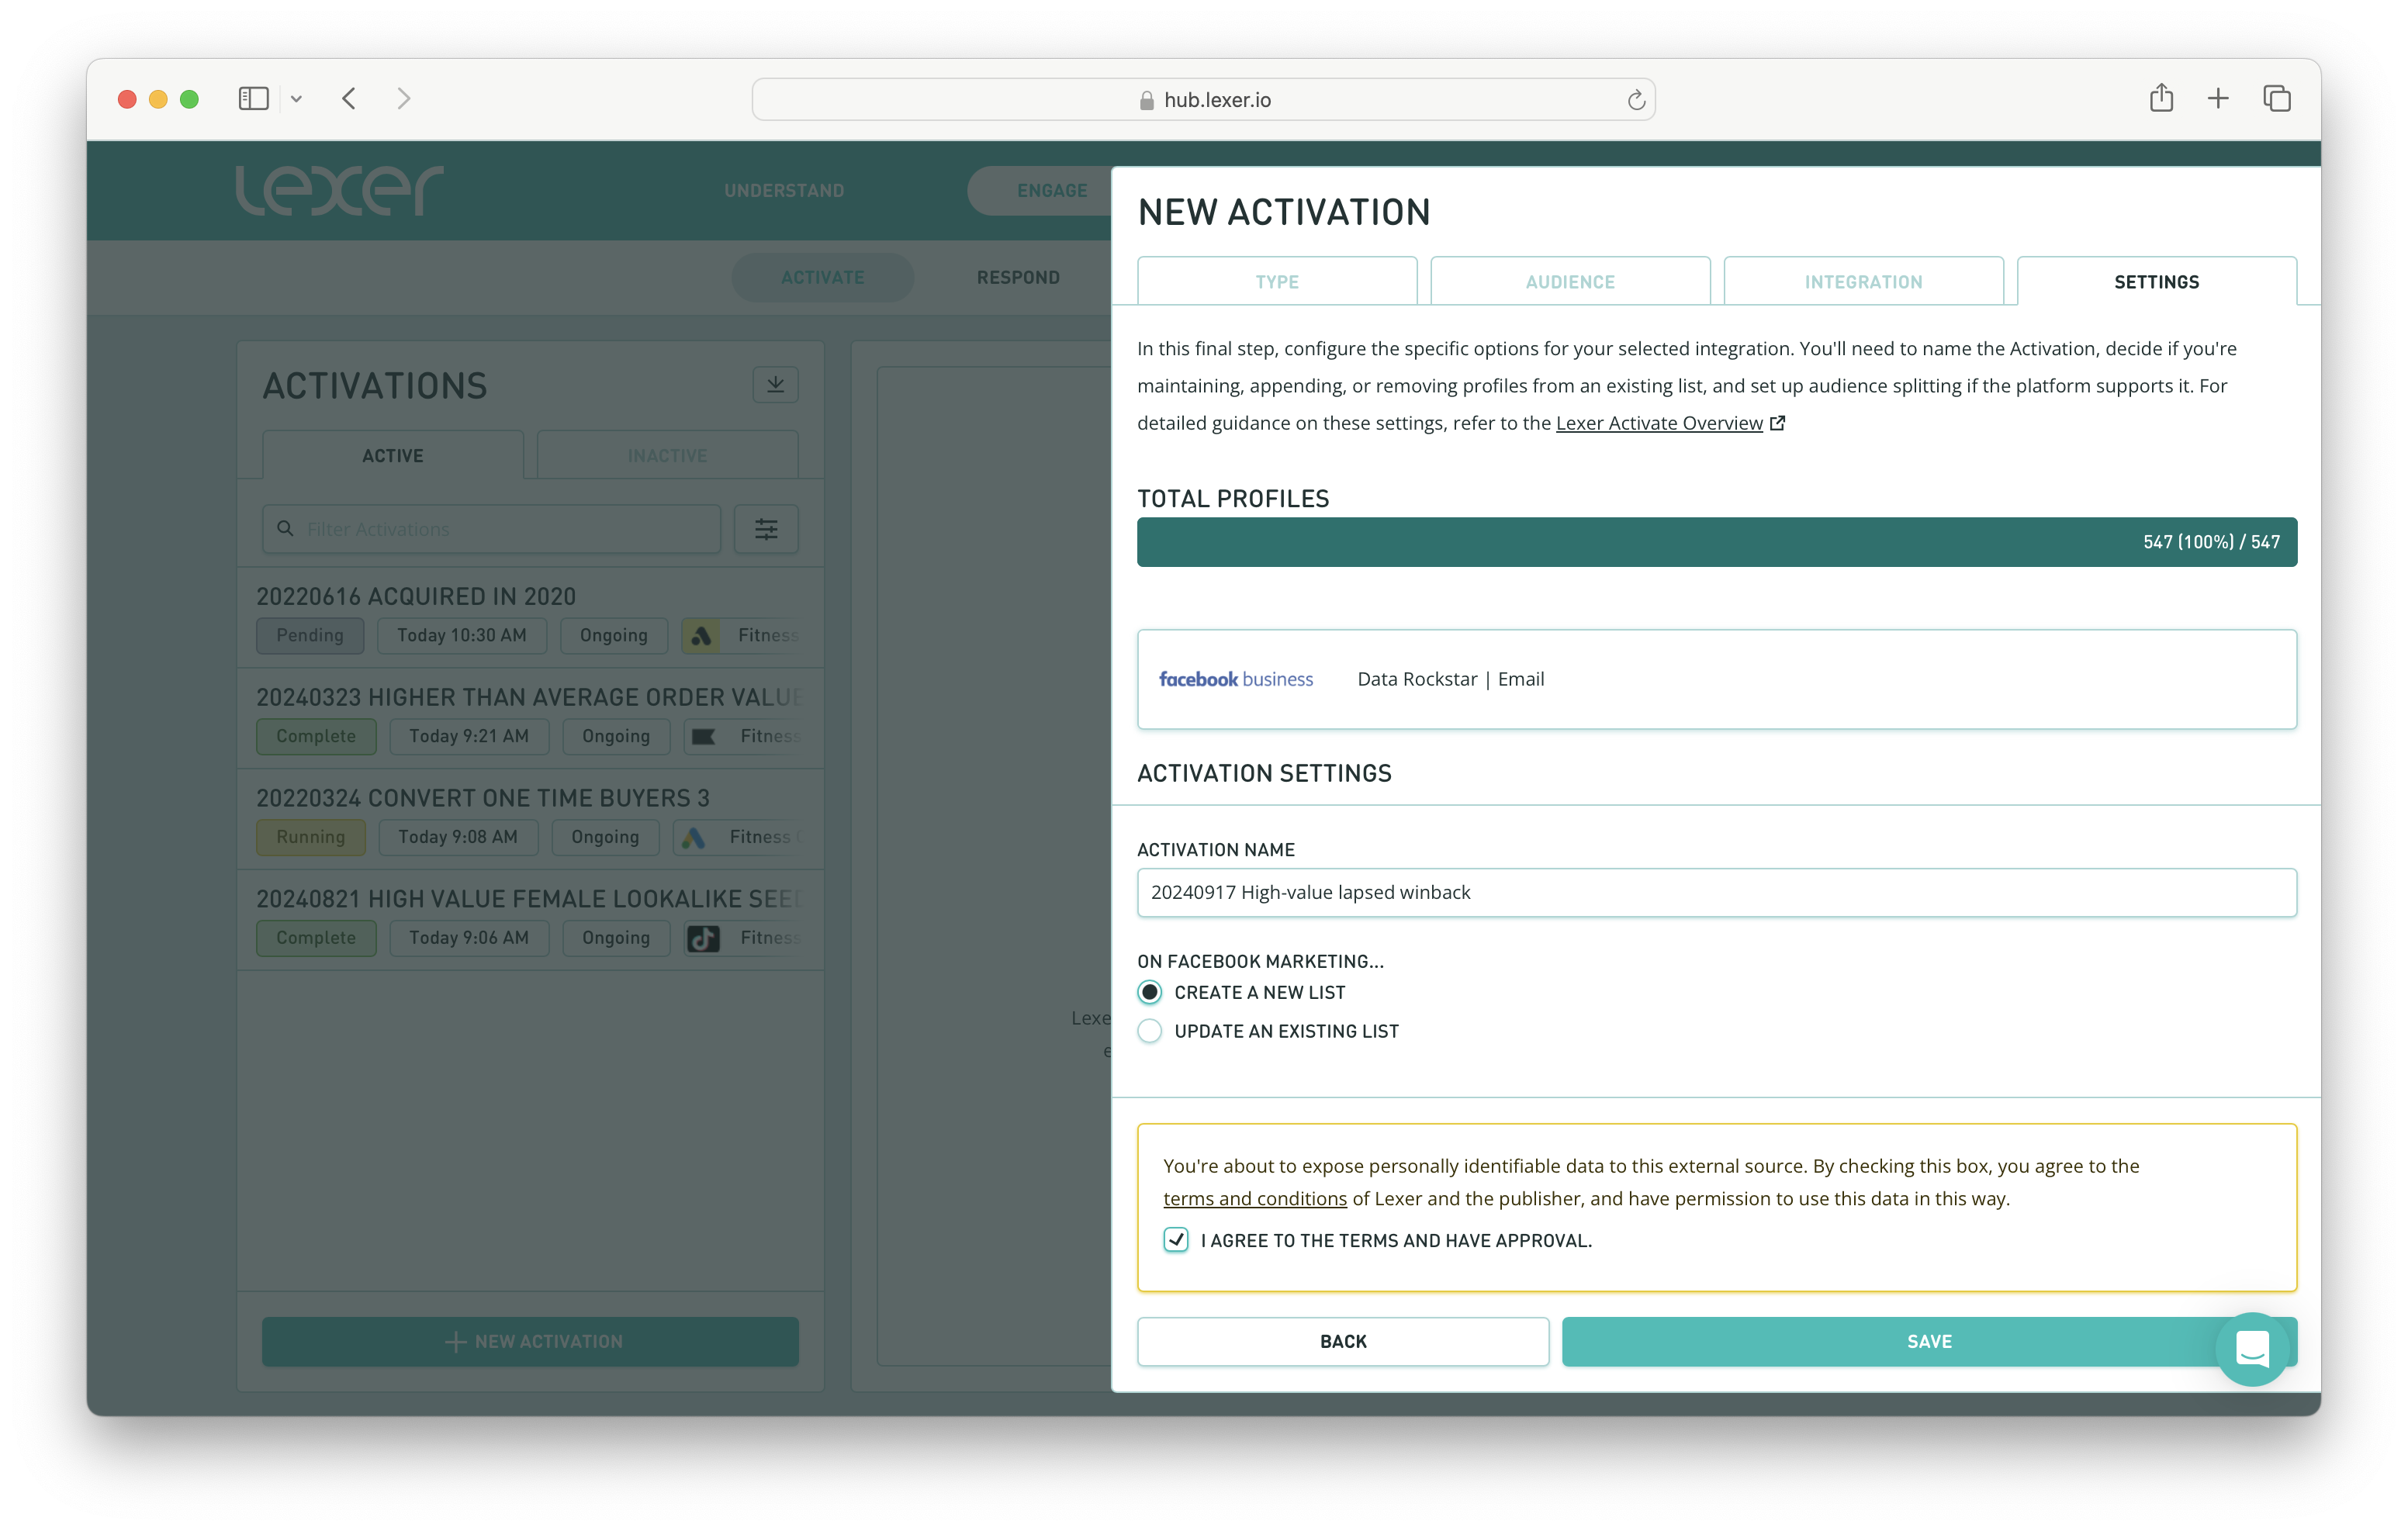Download activations with the export icon
The height and width of the screenshot is (1531, 2408).
point(775,384)
